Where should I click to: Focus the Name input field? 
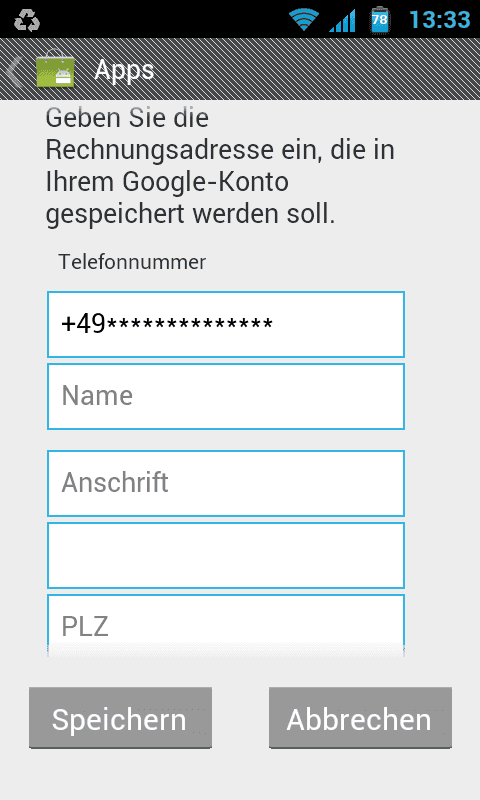point(226,396)
